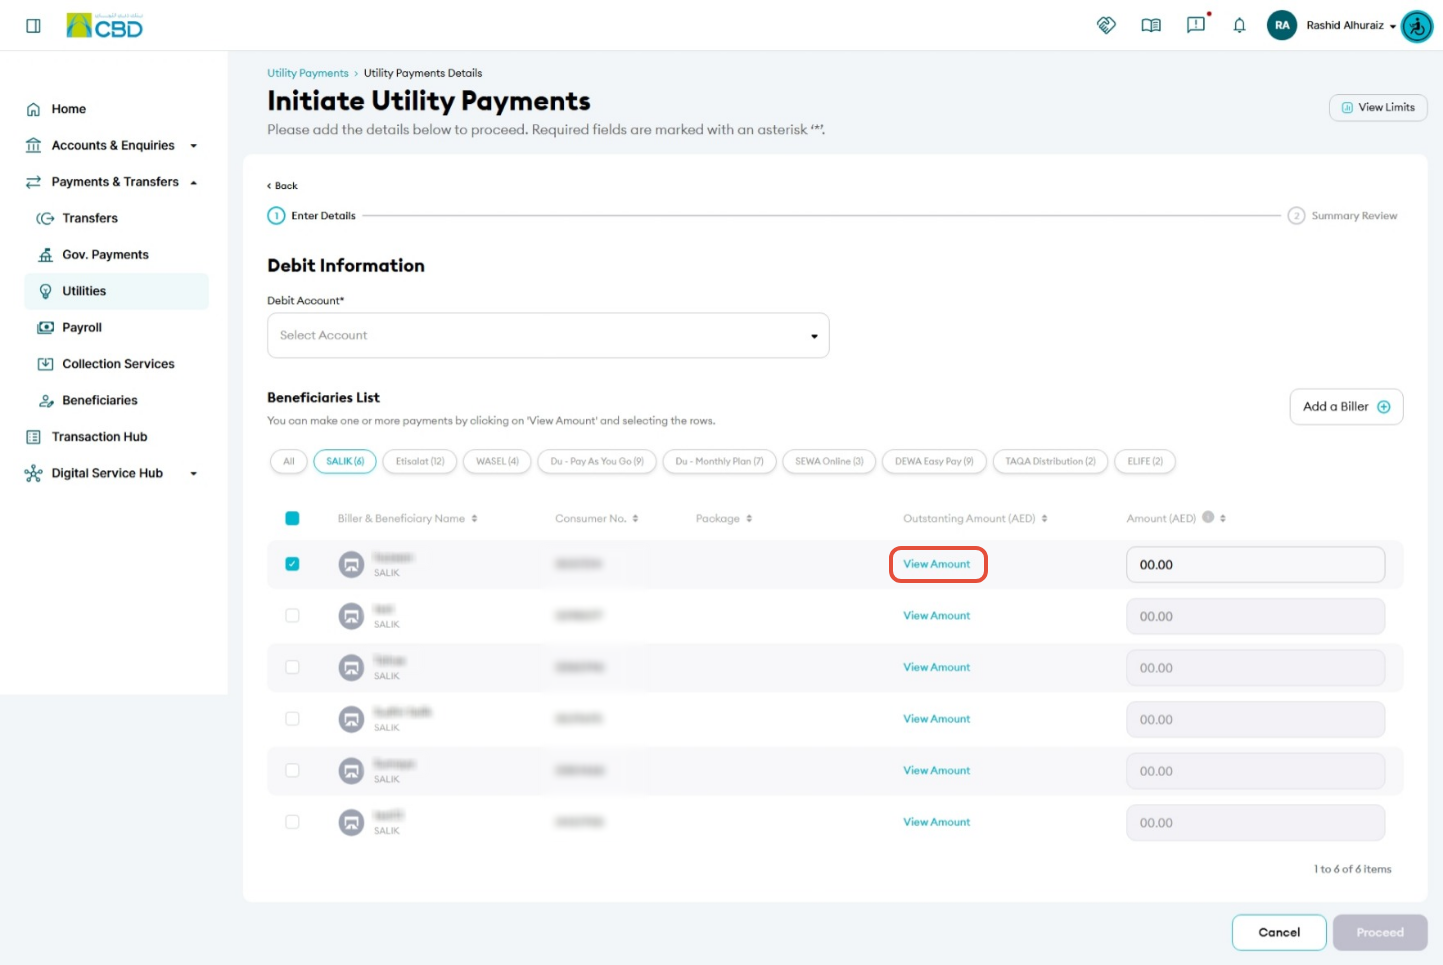This screenshot has width=1443, height=965.
Task: Click first row amount input field
Action: [1255, 564]
